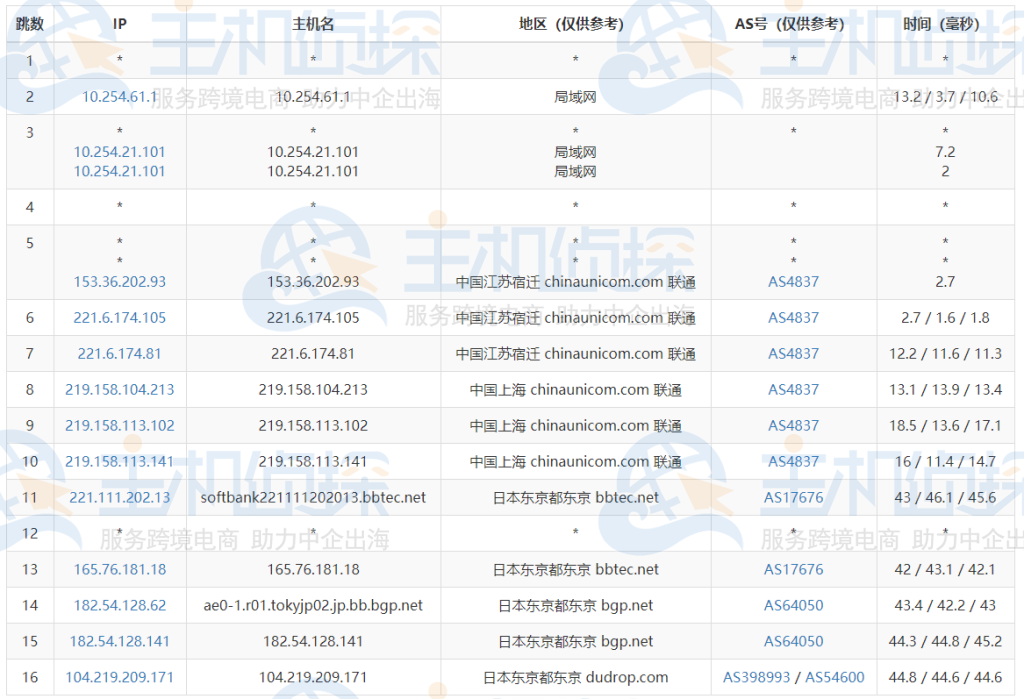The width and height of the screenshot is (1024, 699).
Task: Click the 221.6.174.81 IP link
Action: (119, 353)
